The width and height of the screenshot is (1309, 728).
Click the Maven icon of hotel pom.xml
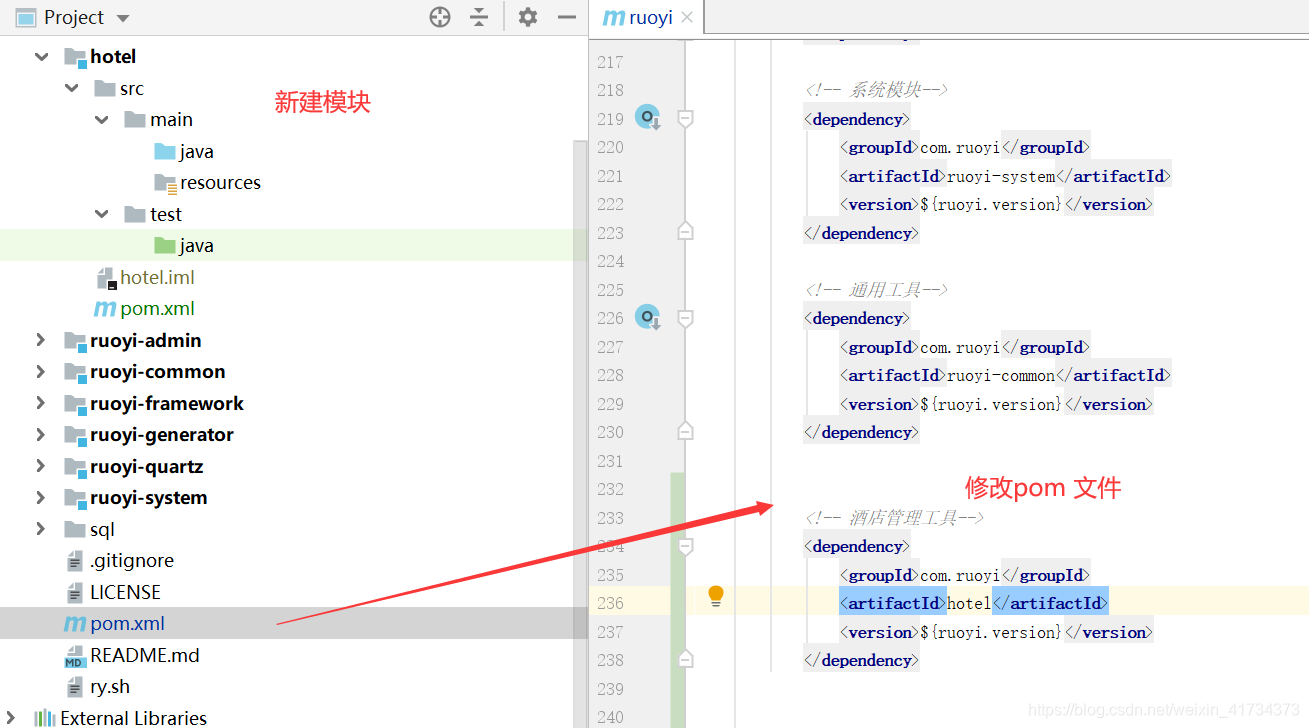click(104, 309)
